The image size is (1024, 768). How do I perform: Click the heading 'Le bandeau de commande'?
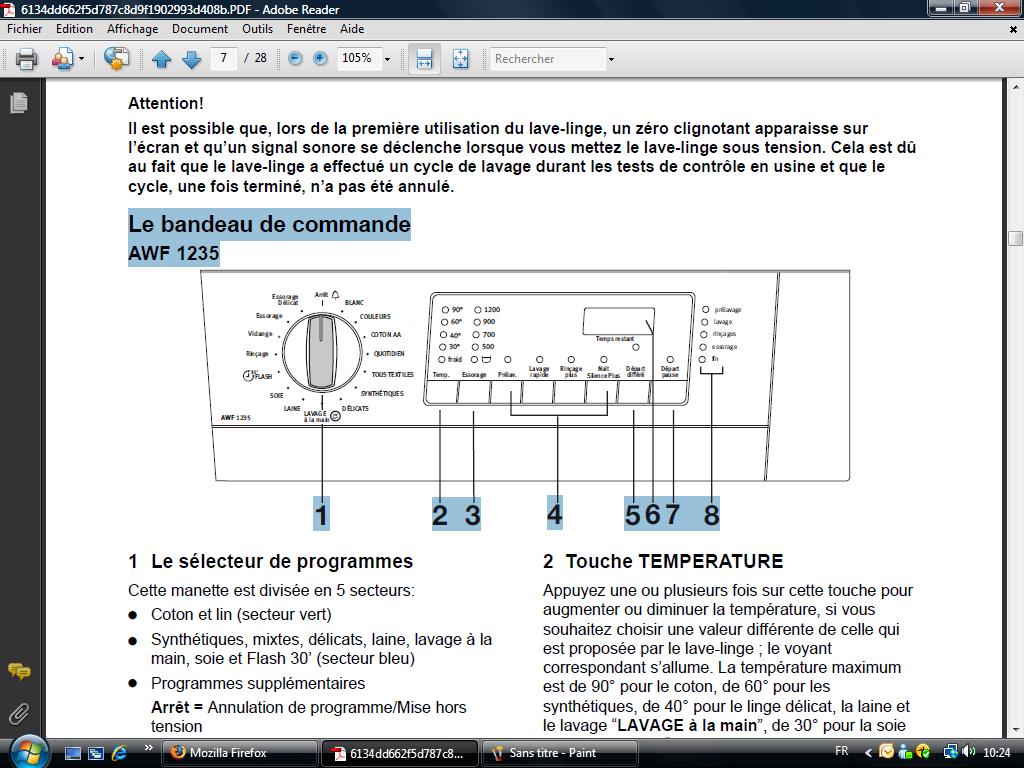[x=269, y=224]
